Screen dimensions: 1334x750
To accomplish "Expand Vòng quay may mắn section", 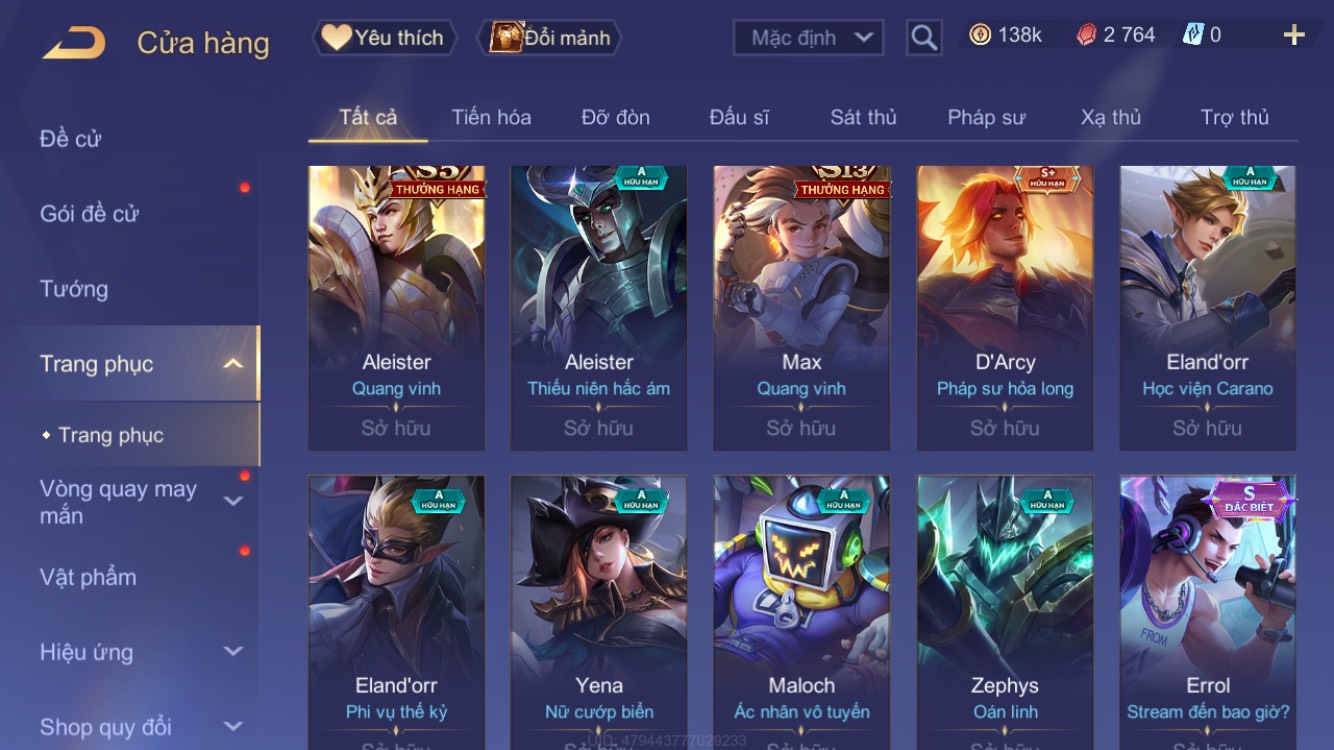I will pos(232,501).
